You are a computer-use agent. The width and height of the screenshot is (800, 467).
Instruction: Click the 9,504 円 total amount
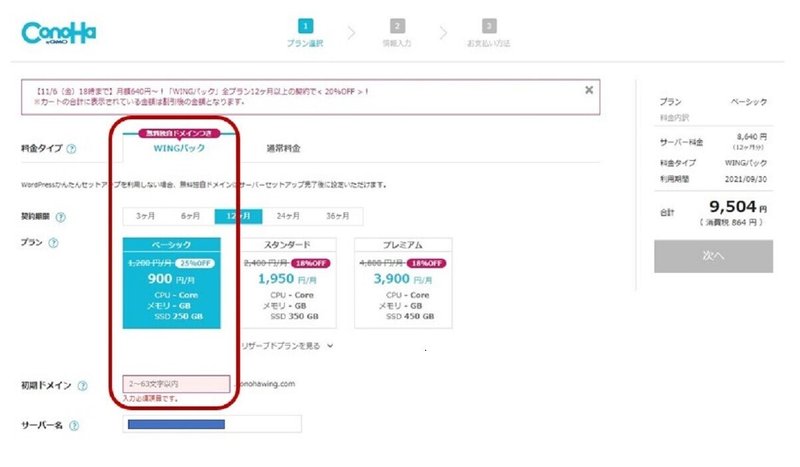point(738,207)
